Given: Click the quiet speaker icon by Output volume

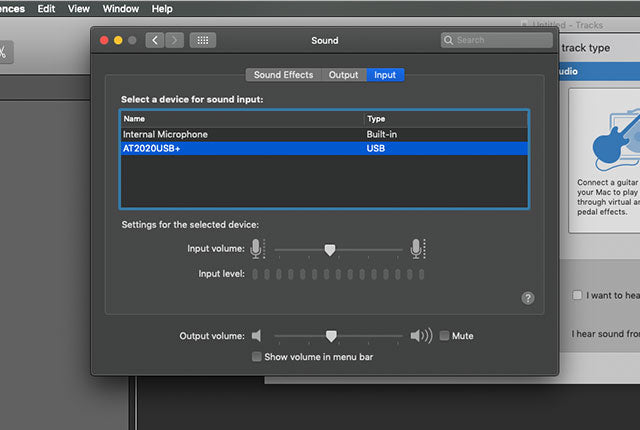Looking at the screenshot, I should point(256,336).
